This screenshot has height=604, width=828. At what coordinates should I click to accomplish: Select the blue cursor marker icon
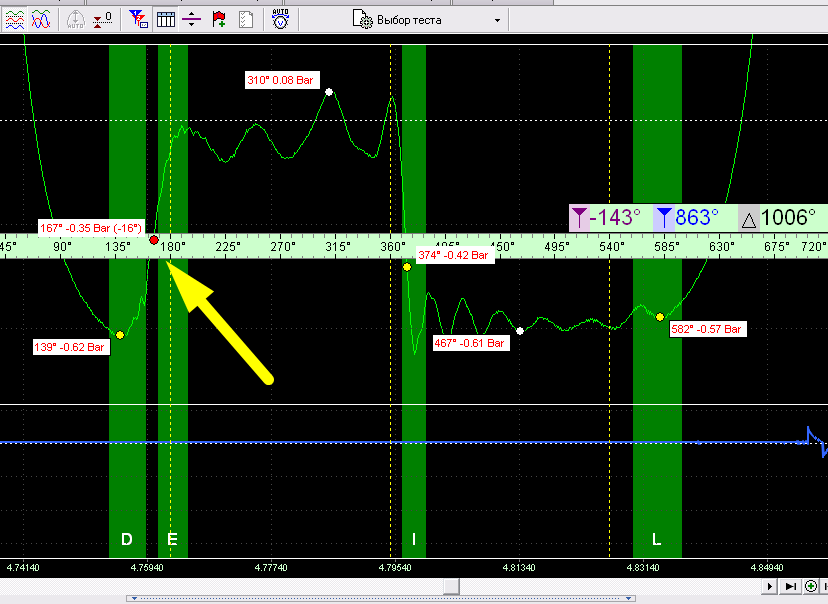coord(663,218)
